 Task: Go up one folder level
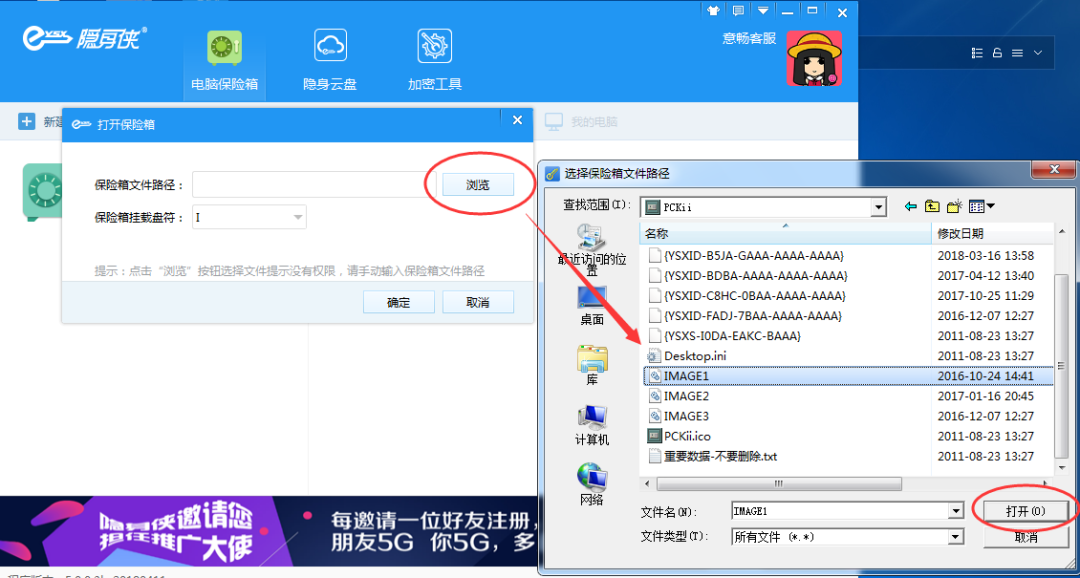(932, 207)
